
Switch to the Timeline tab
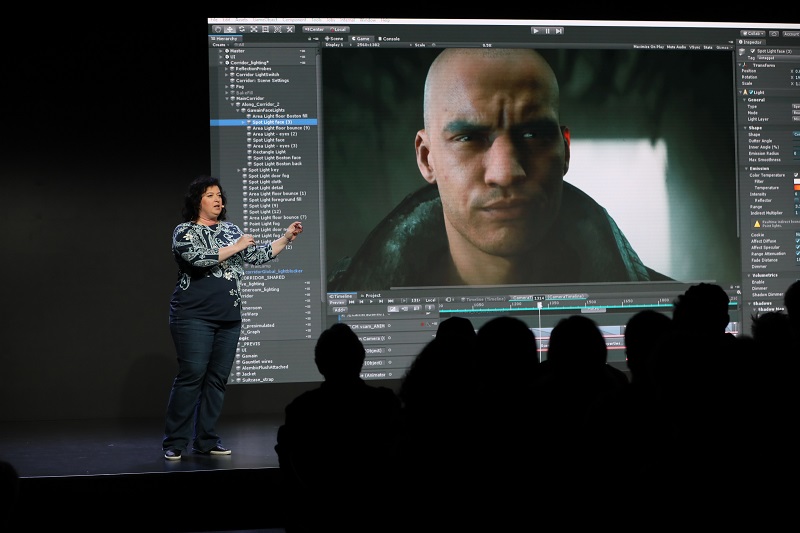click(341, 296)
